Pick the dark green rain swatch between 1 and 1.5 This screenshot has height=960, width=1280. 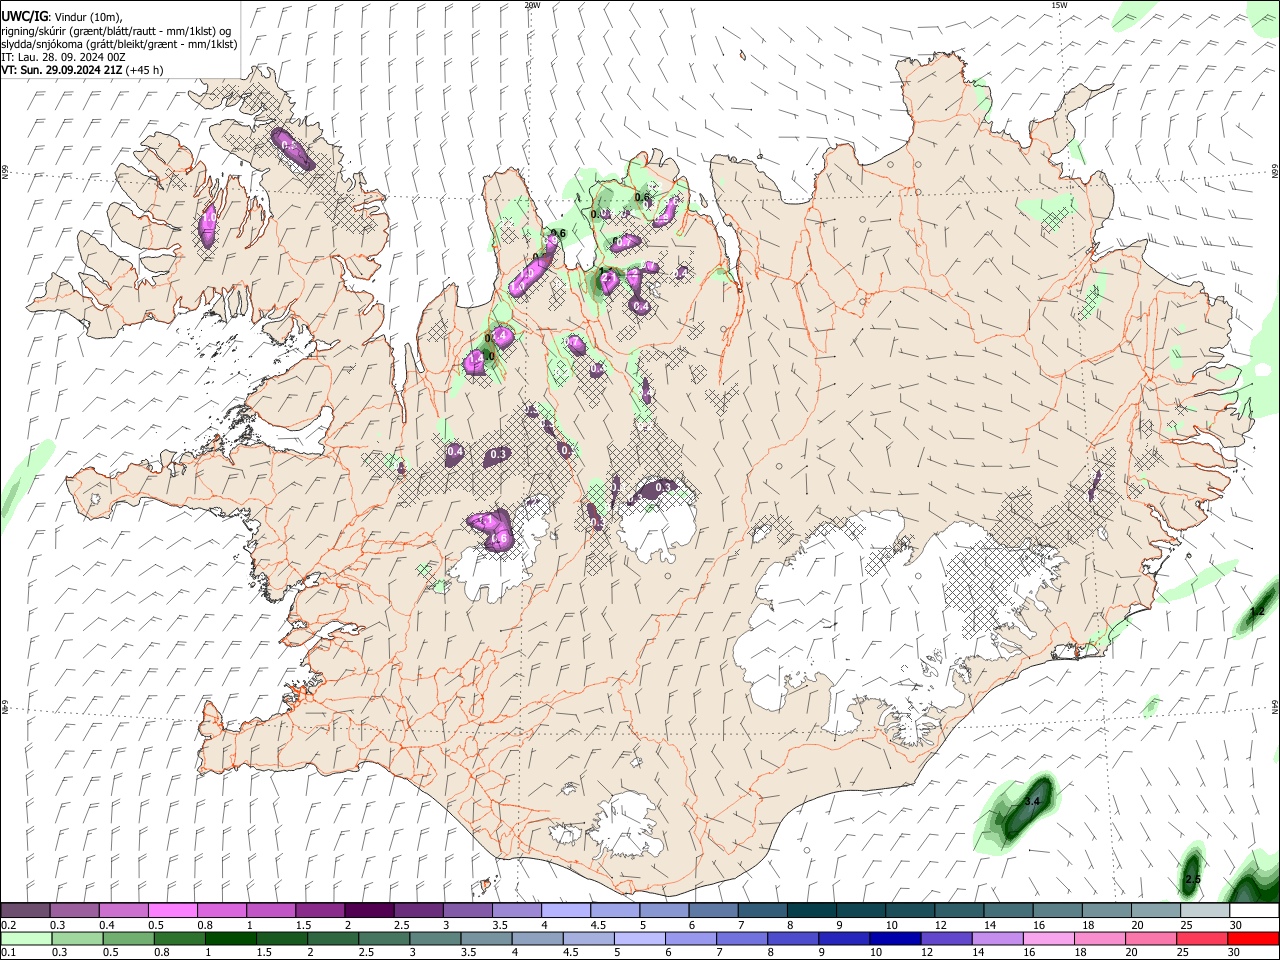pyautogui.click(x=230, y=938)
